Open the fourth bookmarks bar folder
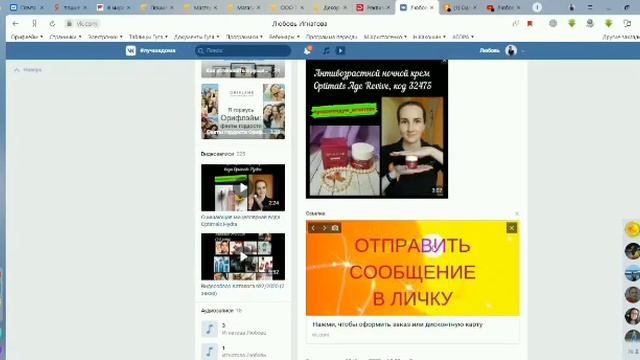This screenshot has width=640, height=360. tap(148, 37)
